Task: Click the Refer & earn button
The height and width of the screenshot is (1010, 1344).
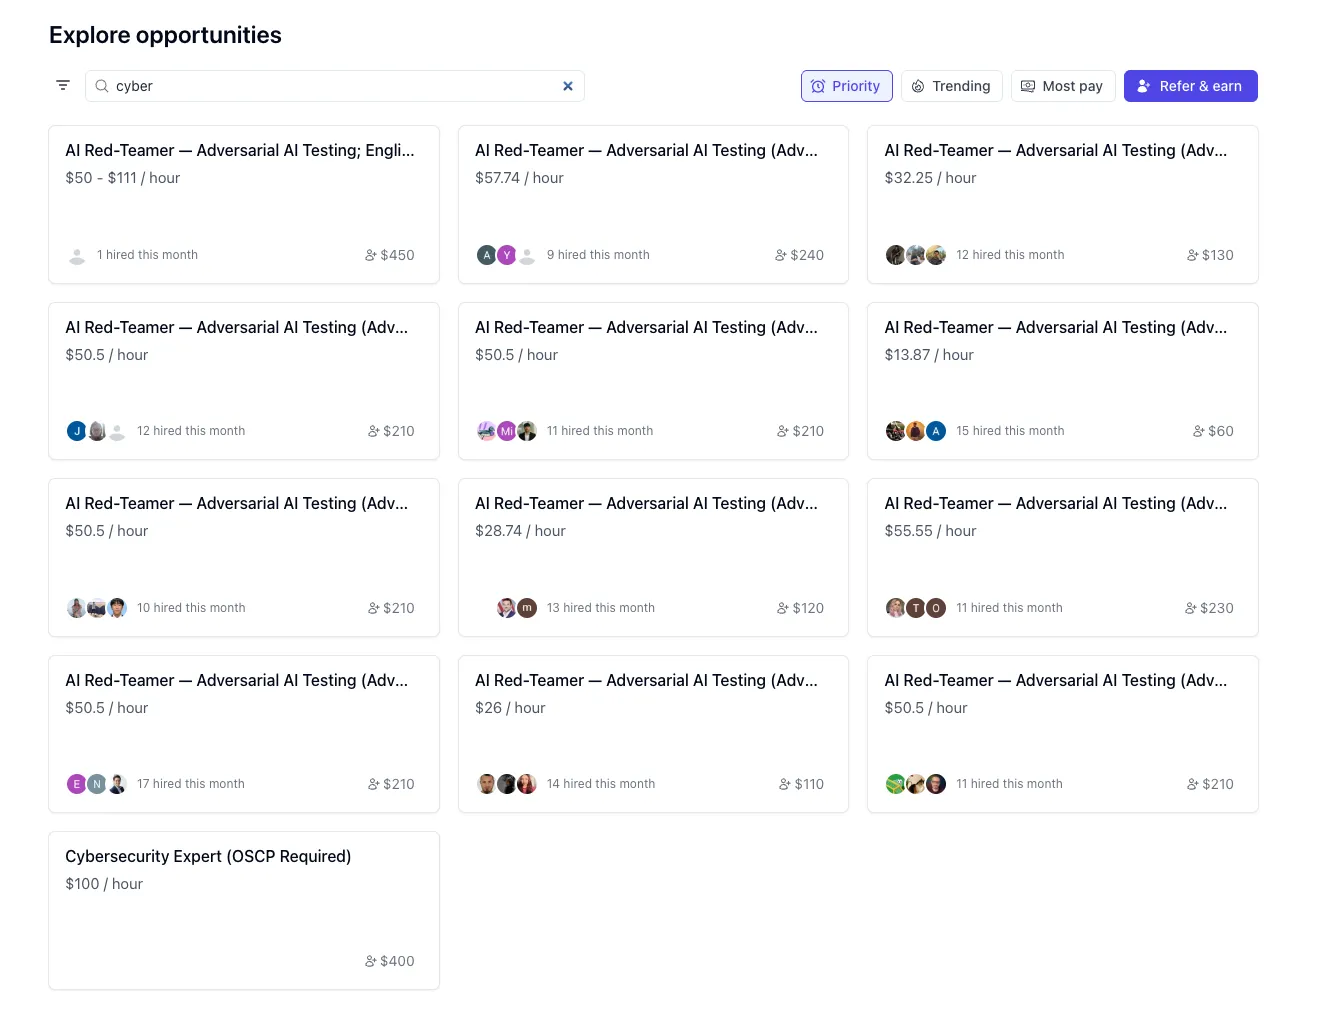Action: point(1191,86)
